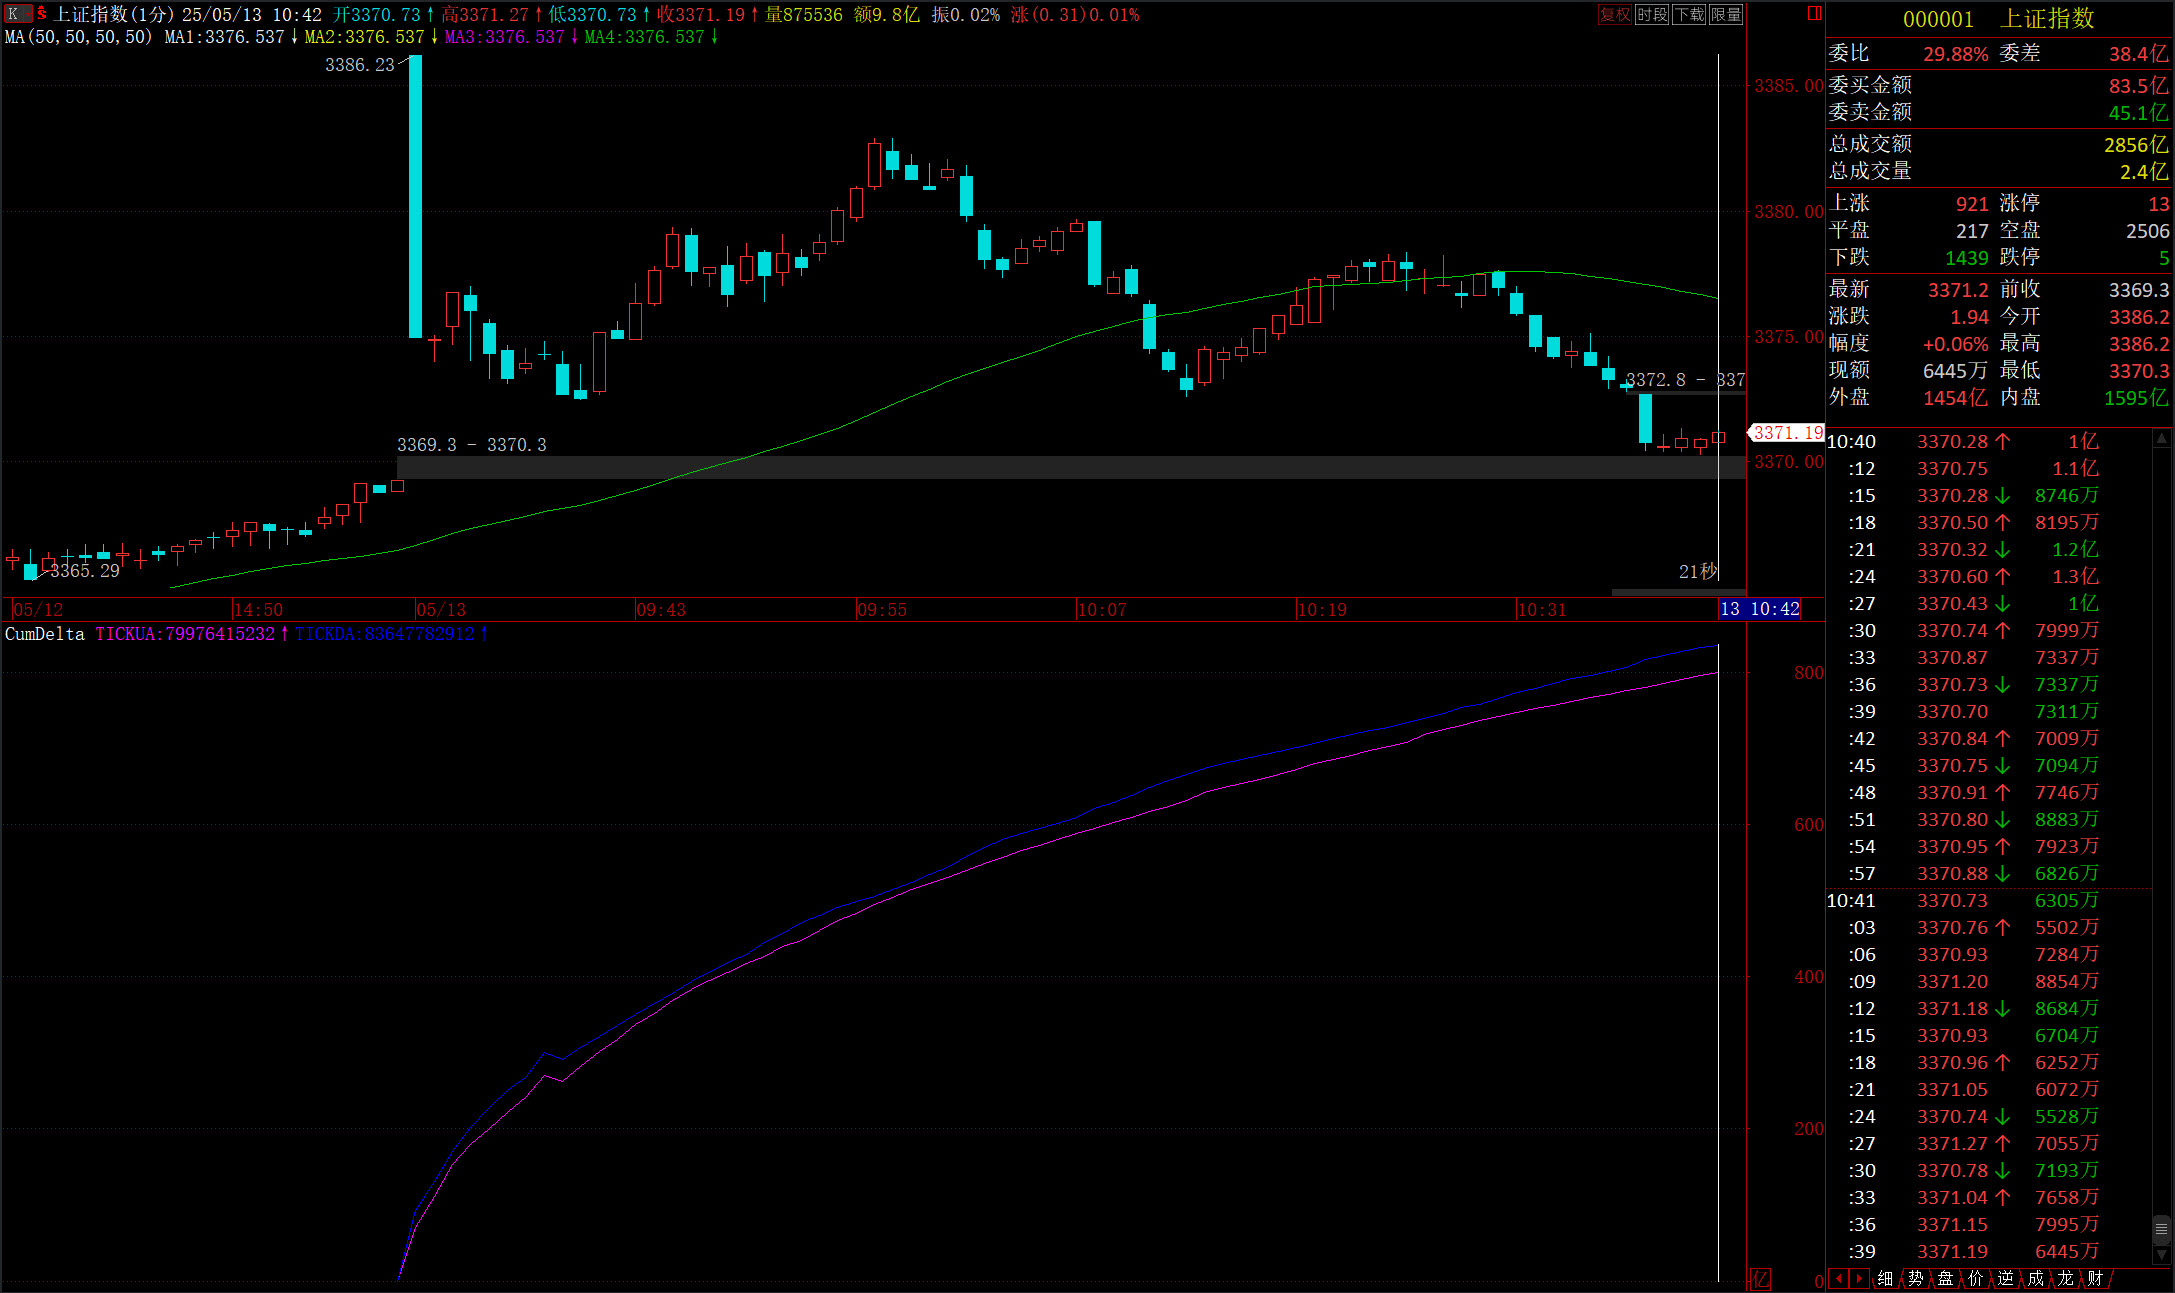
Task: Click the 最新 3371.2 value
Action: point(1958,290)
